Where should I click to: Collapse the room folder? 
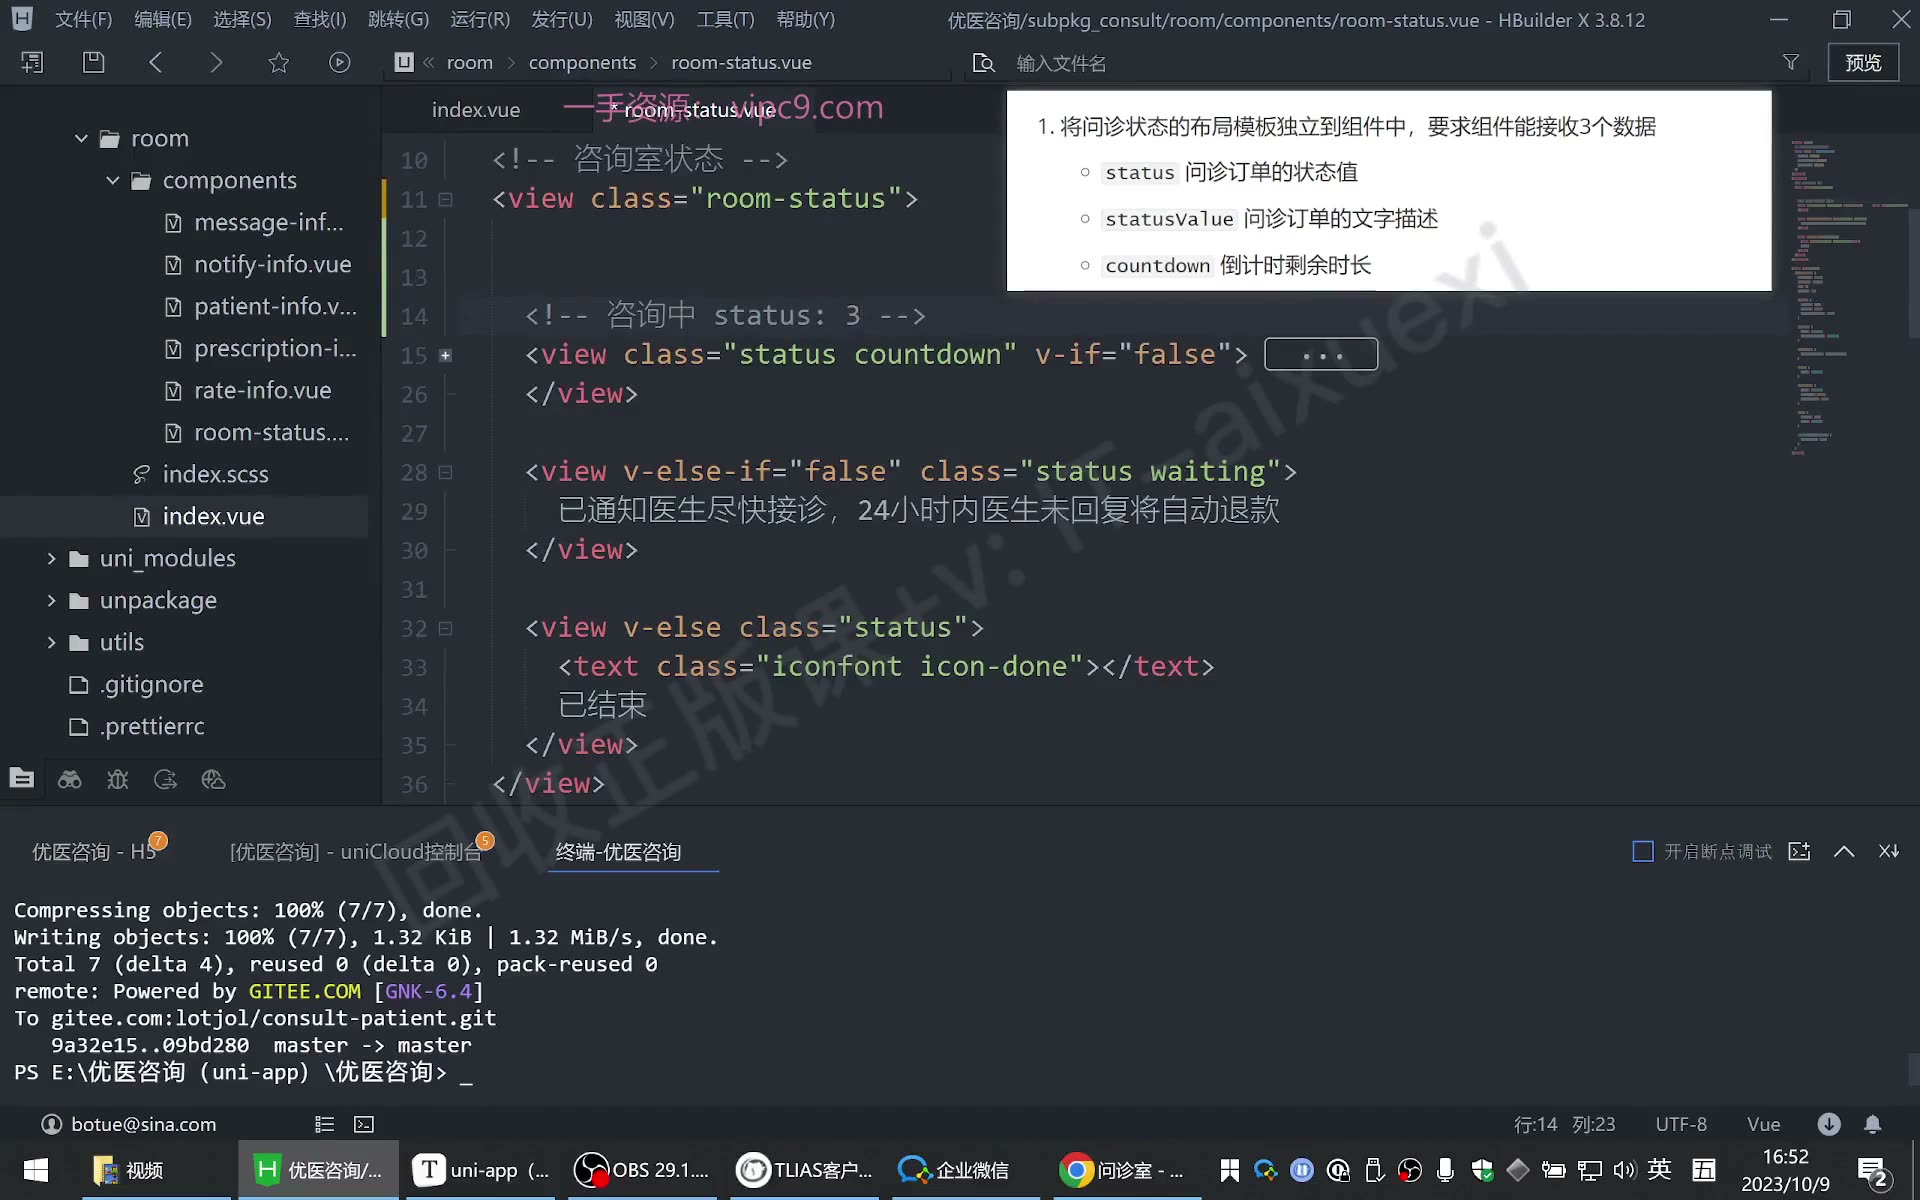(81, 138)
